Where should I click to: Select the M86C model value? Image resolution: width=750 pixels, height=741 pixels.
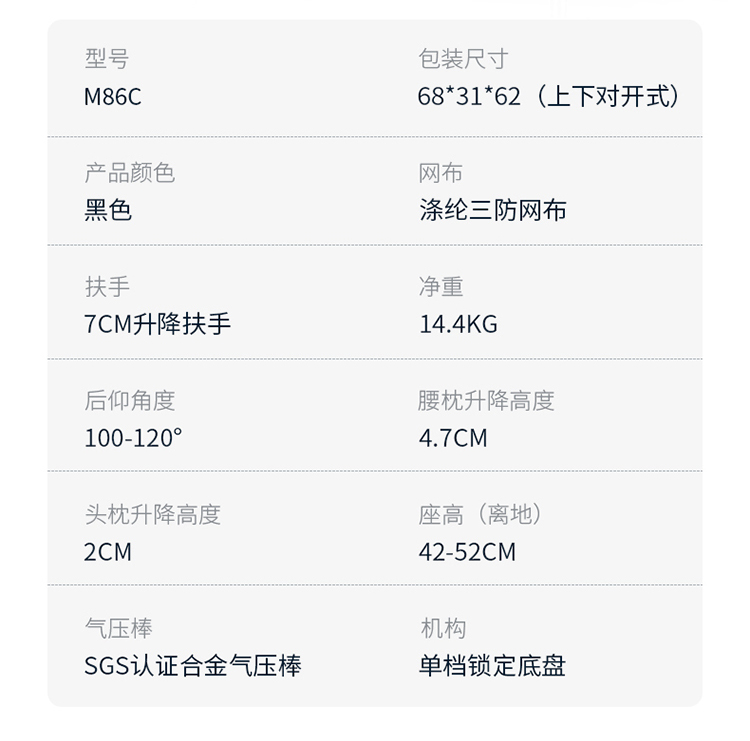click(113, 97)
